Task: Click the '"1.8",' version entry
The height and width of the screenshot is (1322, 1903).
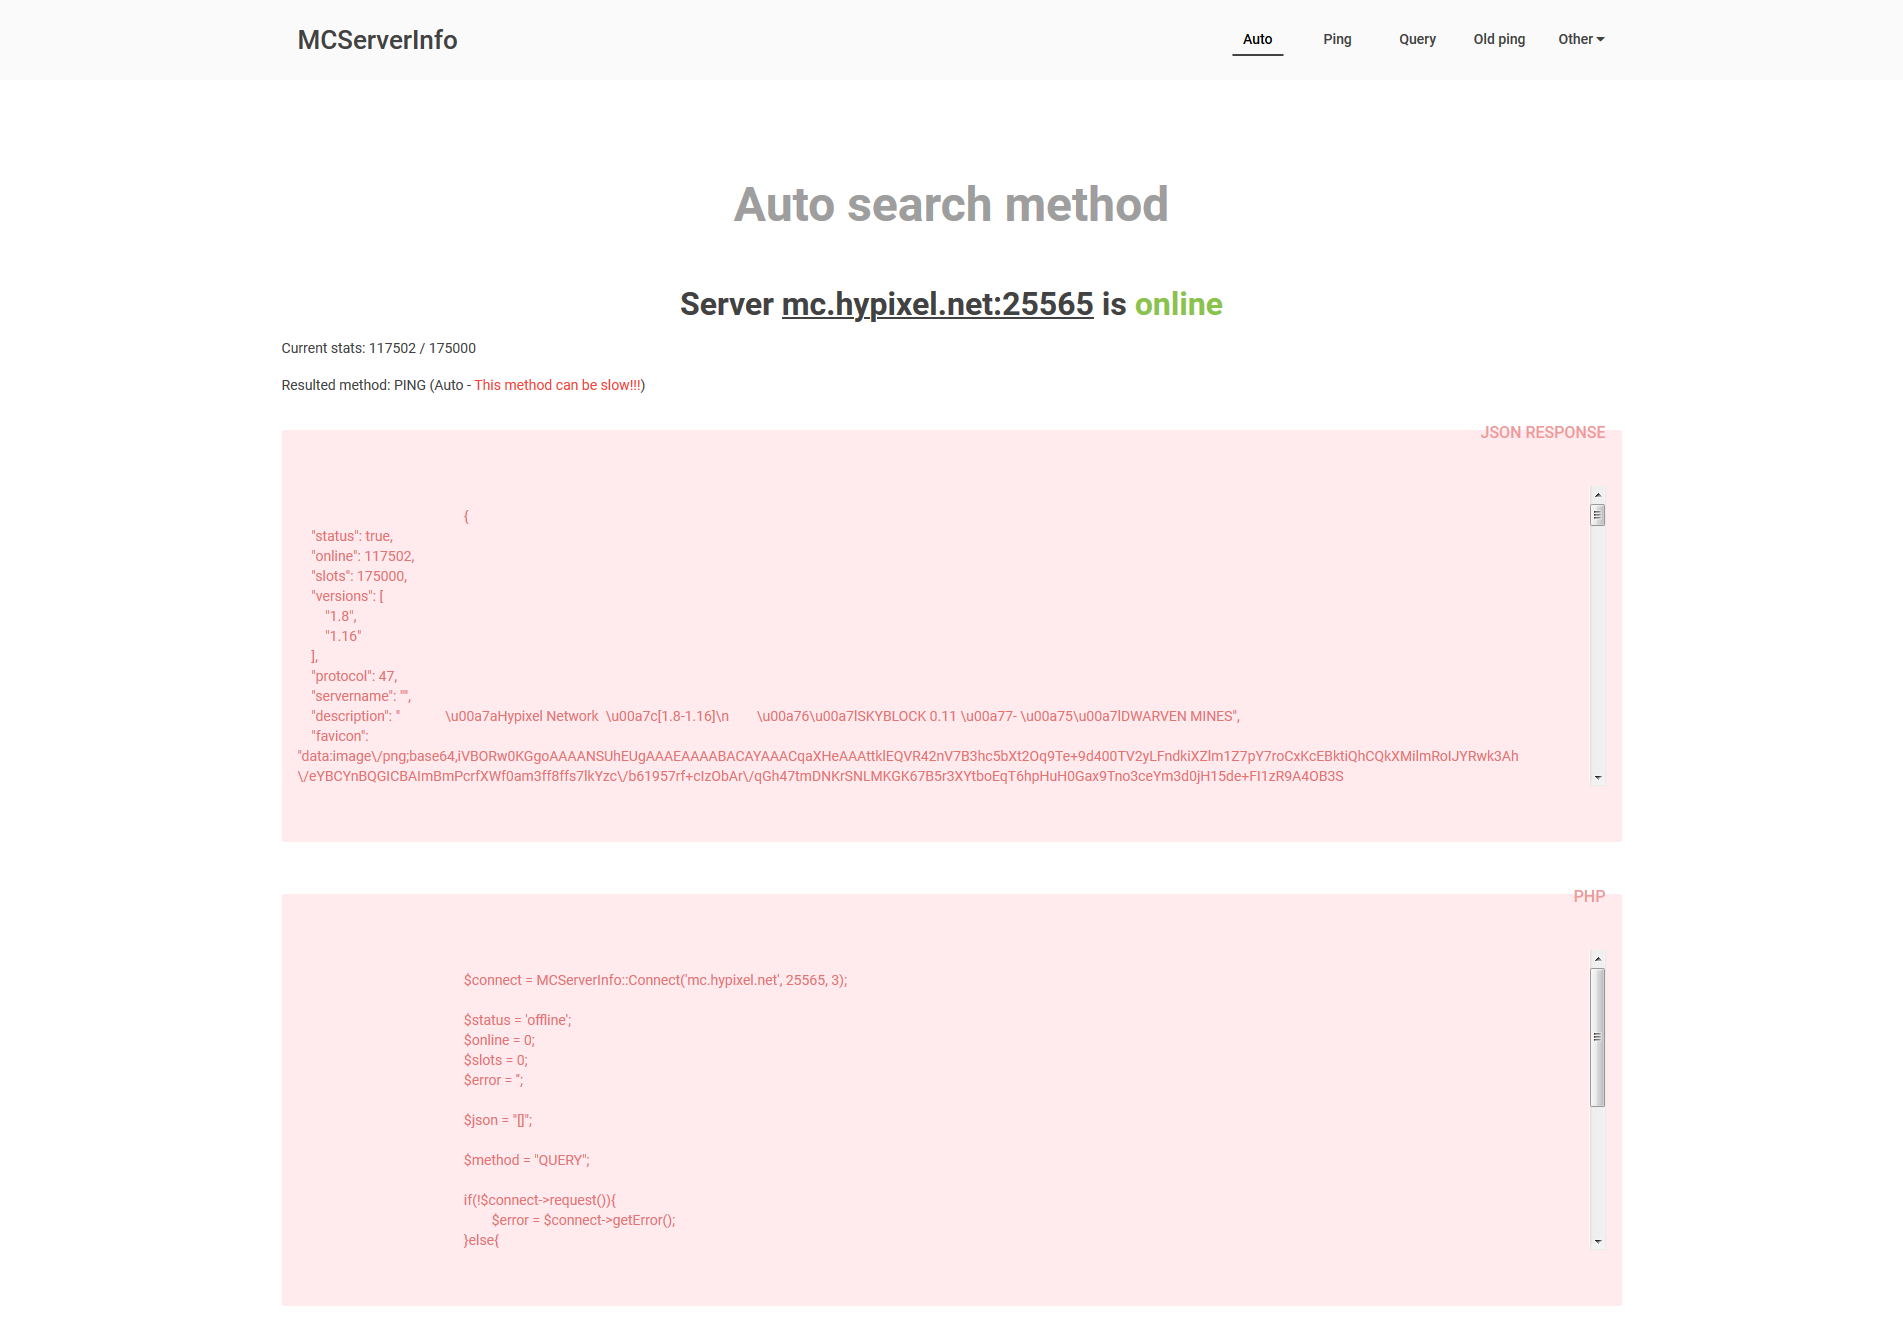Action: [x=341, y=616]
